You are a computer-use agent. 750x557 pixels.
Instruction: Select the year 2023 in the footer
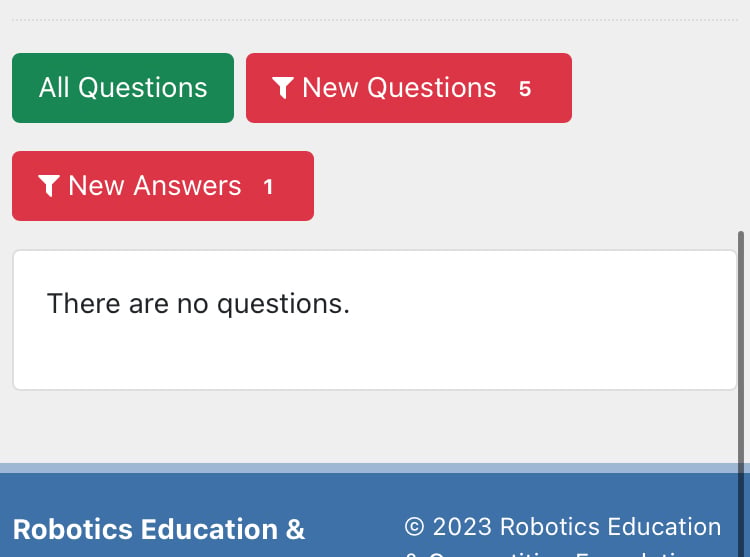(x=463, y=527)
